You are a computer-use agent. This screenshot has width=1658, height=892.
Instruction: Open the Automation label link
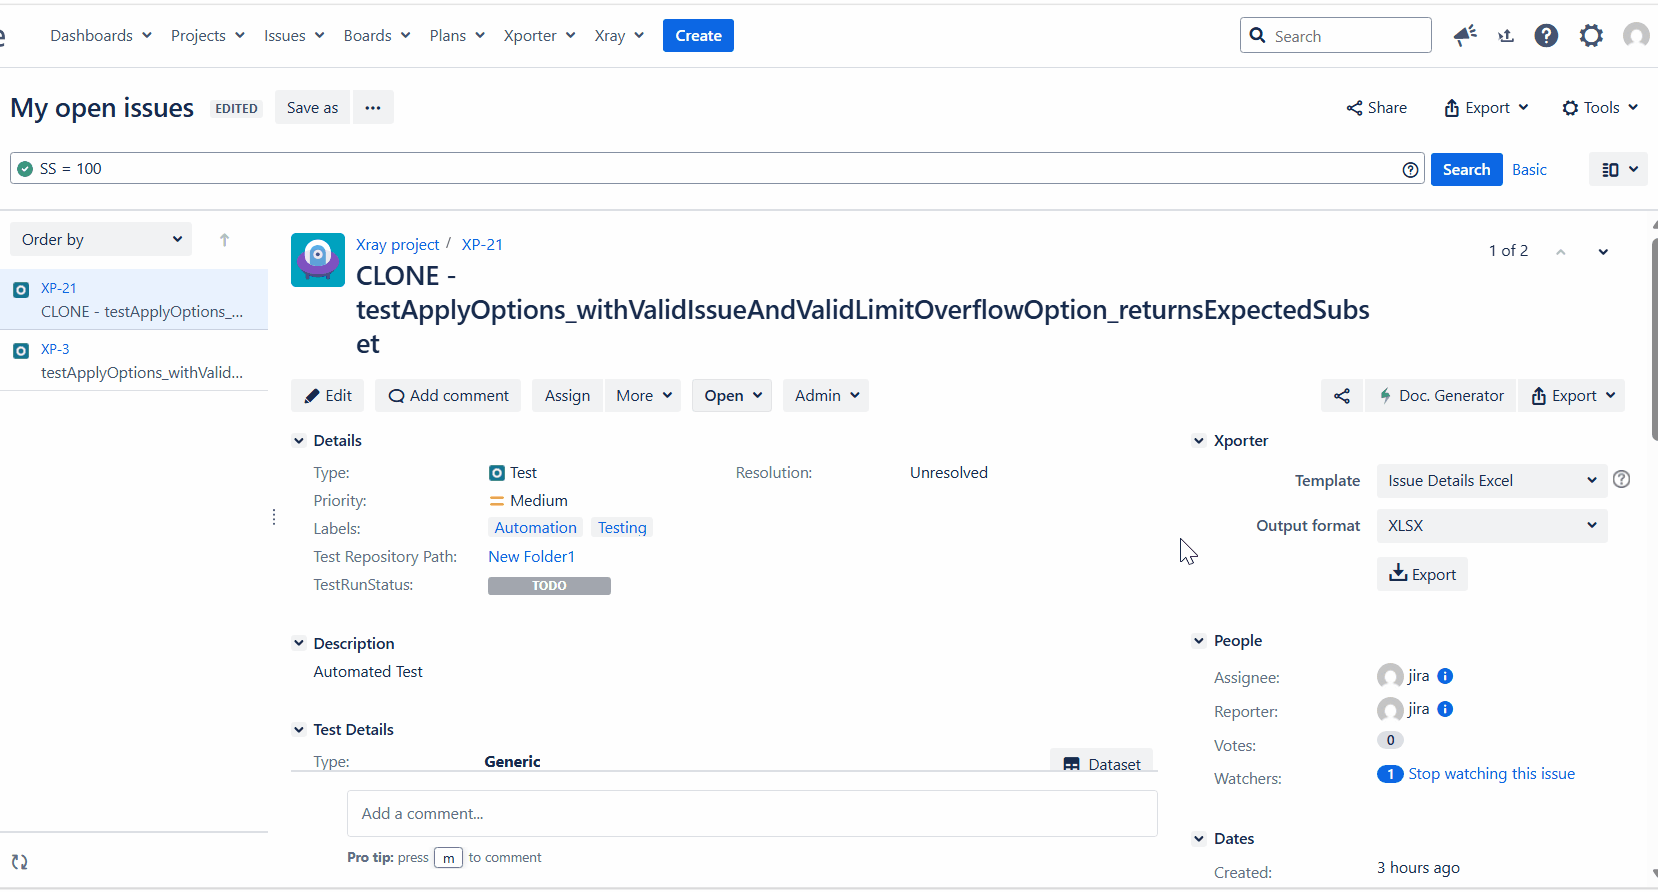[x=535, y=528]
